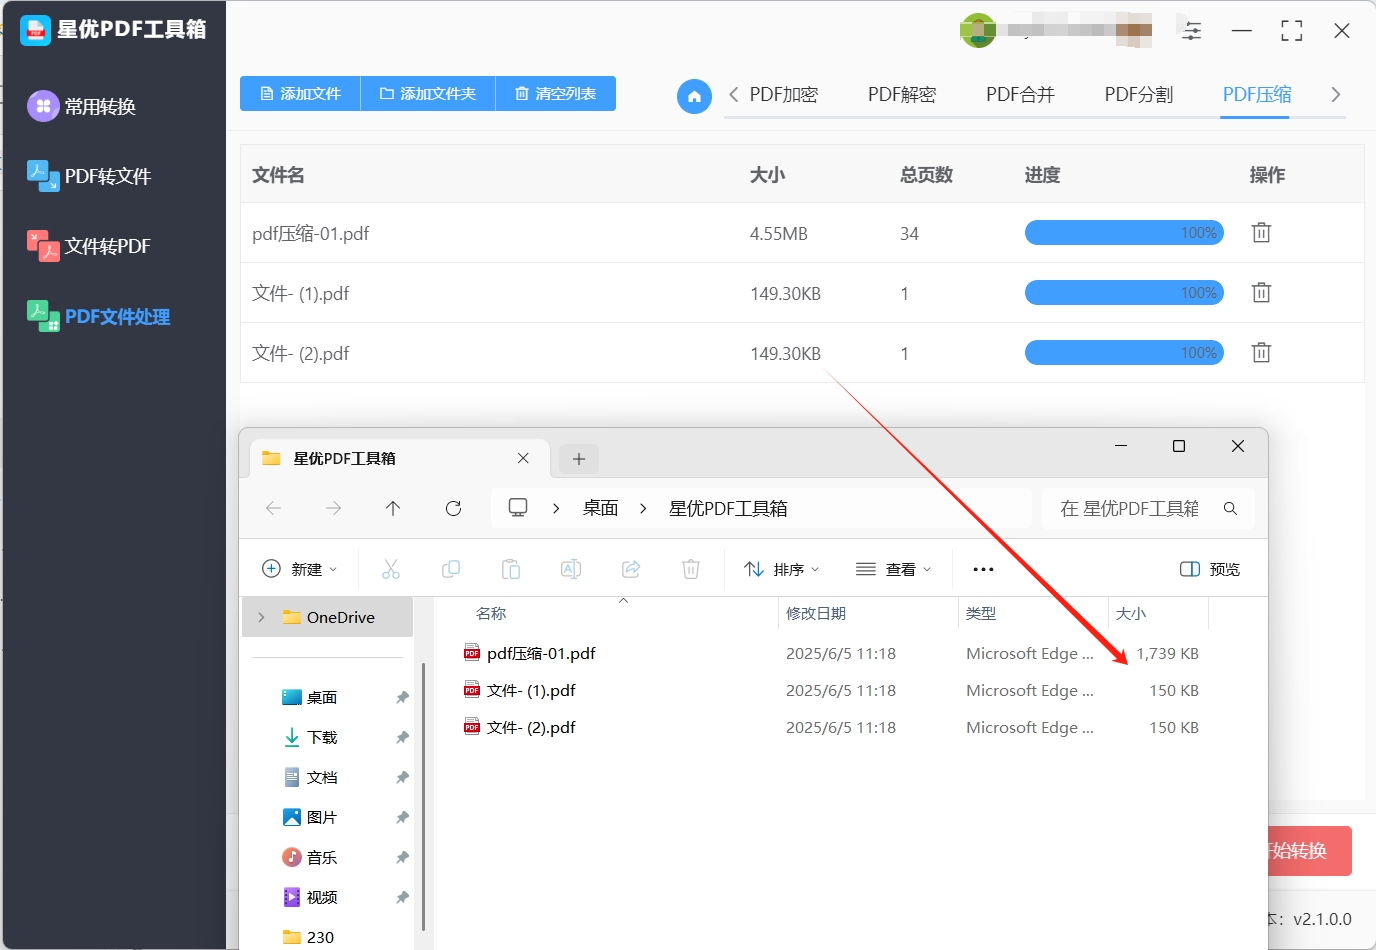Click the 添加文件夹 button
This screenshot has height=950, width=1376.
428,93
